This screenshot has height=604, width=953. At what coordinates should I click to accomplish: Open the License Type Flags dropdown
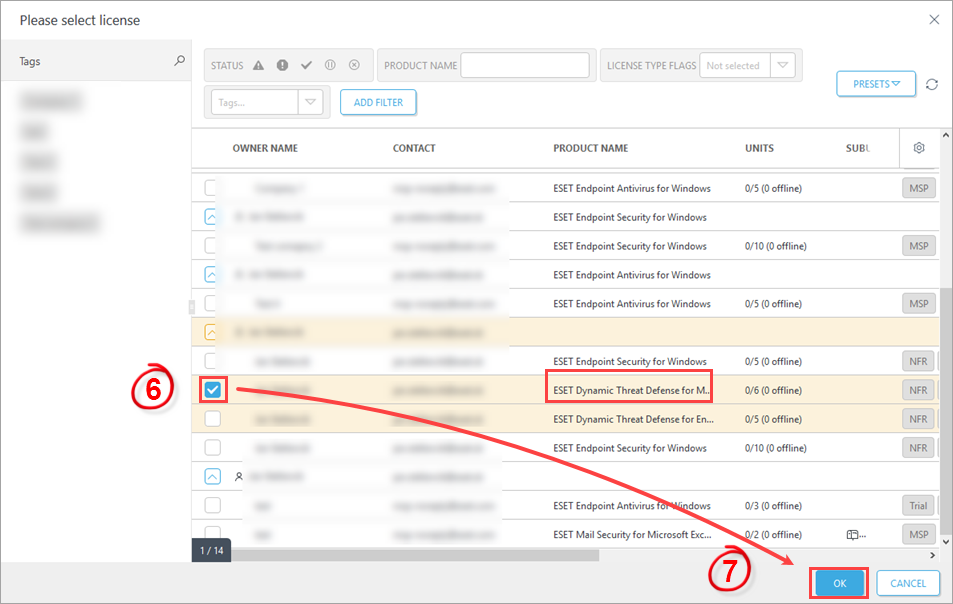click(x=783, y=65)
